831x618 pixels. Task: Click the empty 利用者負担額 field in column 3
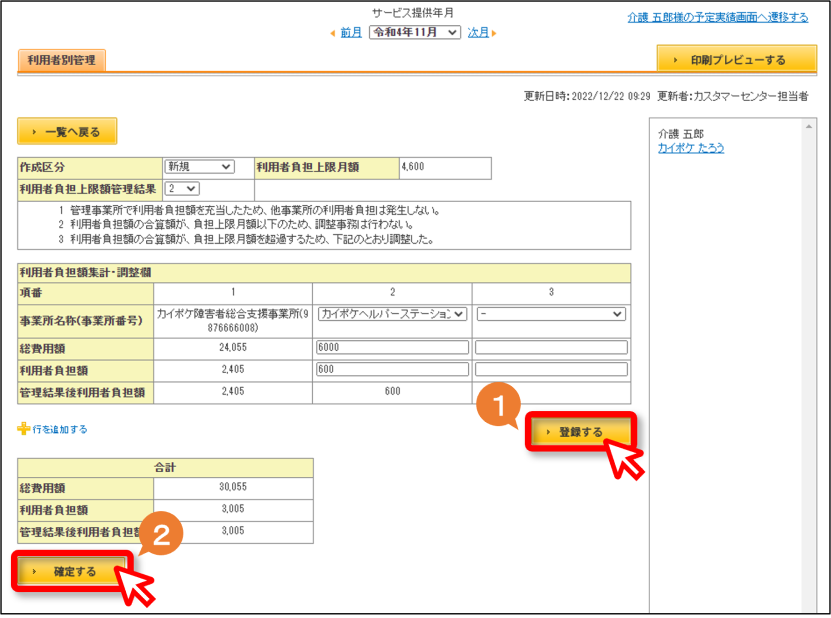[x=551, y=369]
